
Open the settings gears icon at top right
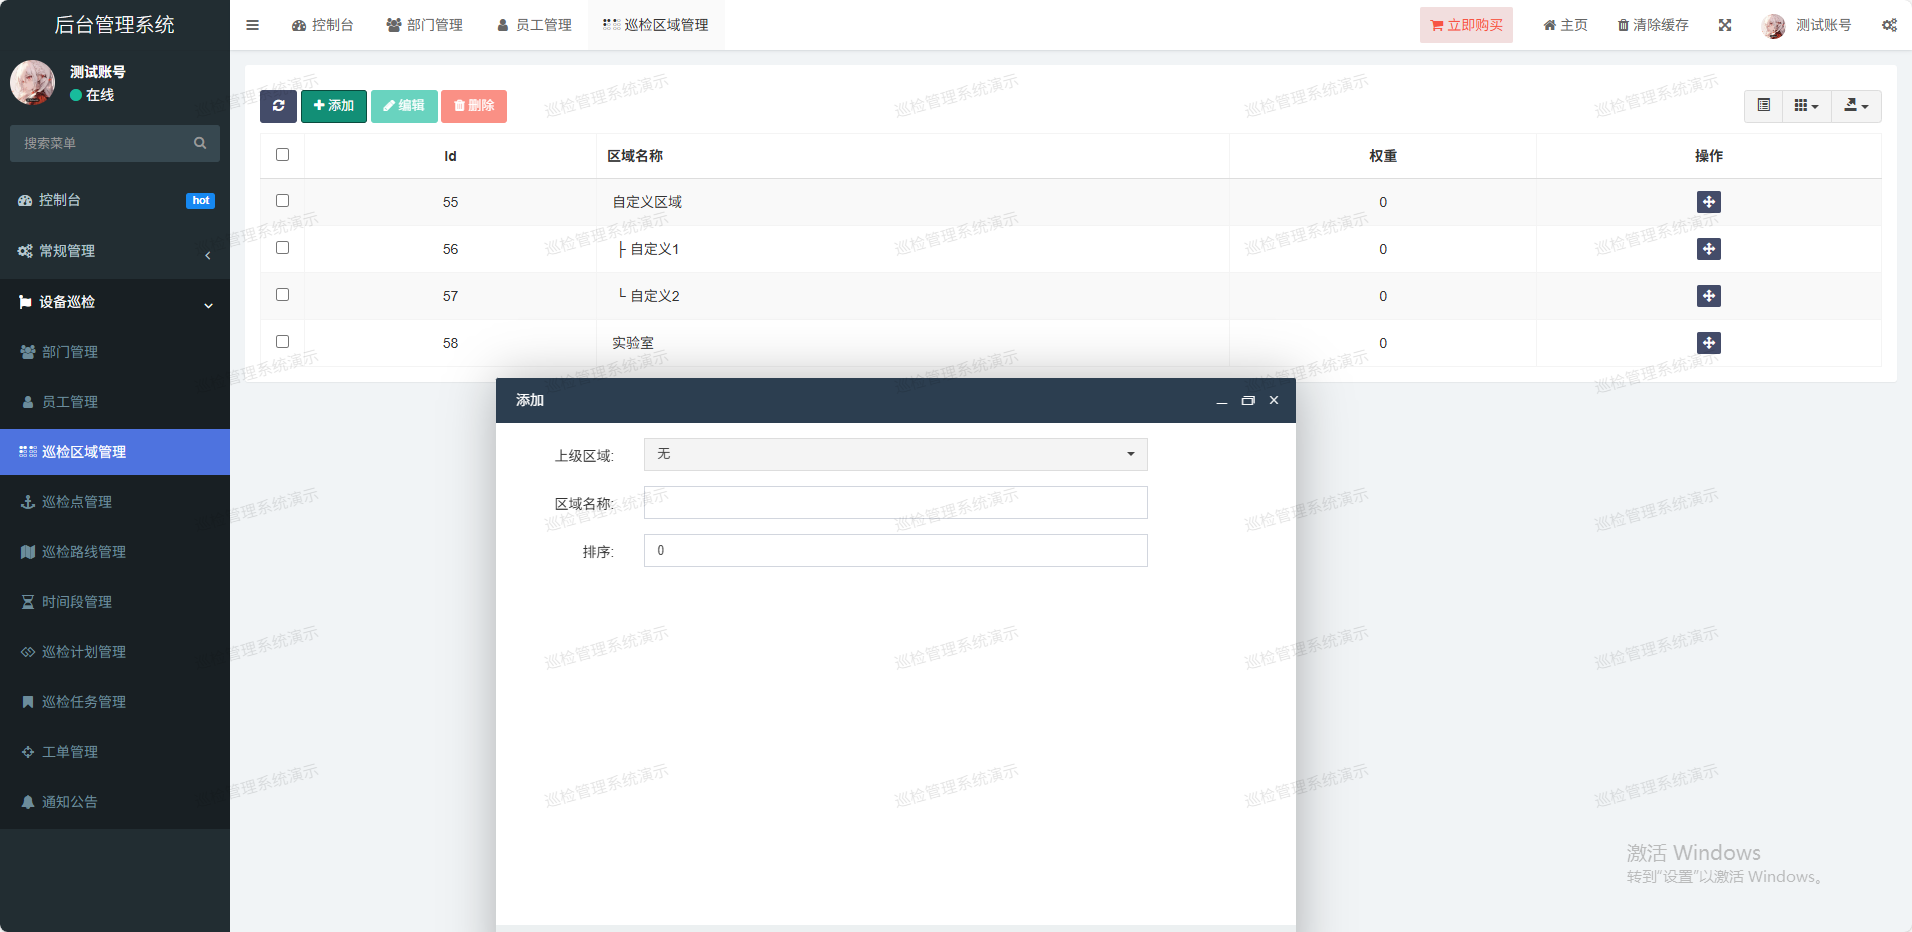[x=1889, y=25]
